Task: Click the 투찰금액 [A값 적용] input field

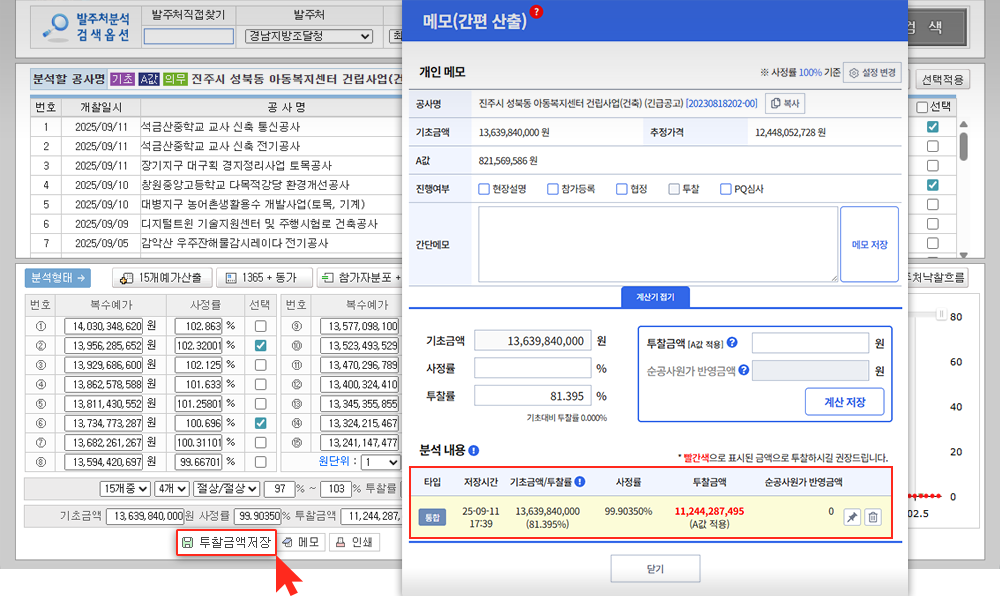Action: (x=810, y=343)
